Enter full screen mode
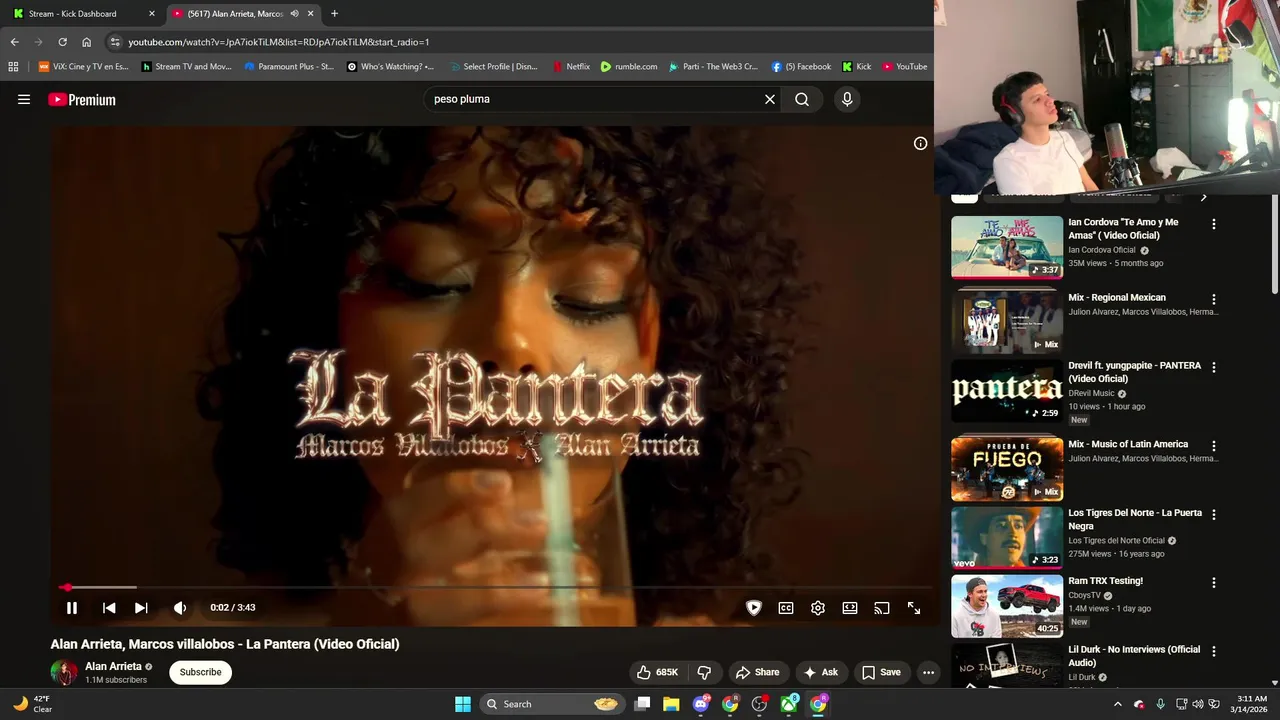This screenshot has height=720, width=1280. coord(914,608)
